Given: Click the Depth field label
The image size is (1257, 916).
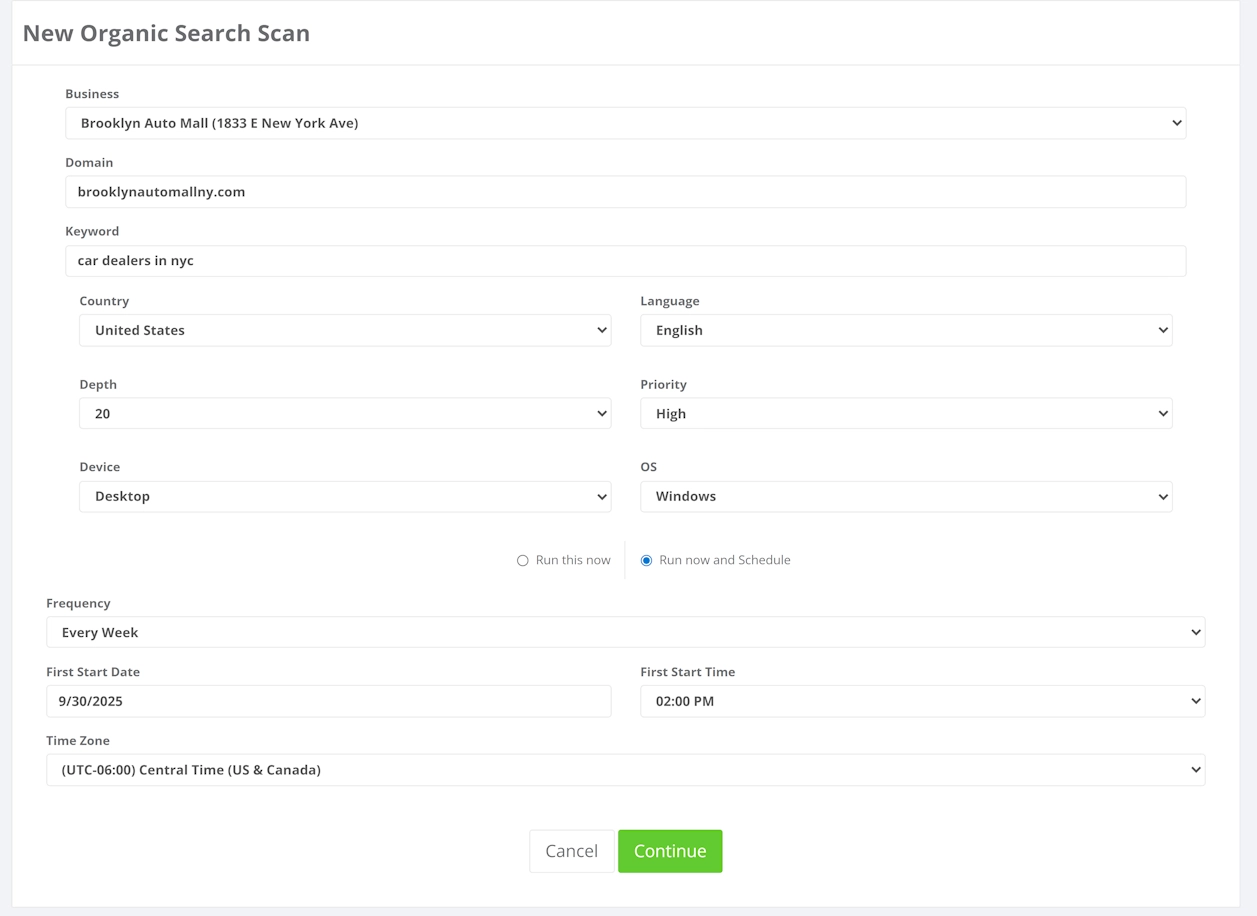Looking at the screenshot, I should 98,384.
